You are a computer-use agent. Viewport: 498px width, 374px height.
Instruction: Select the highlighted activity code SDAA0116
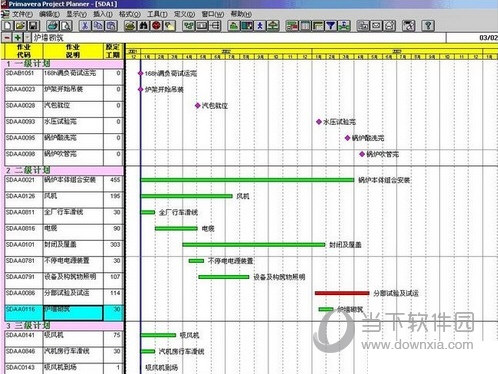point(20,309)
